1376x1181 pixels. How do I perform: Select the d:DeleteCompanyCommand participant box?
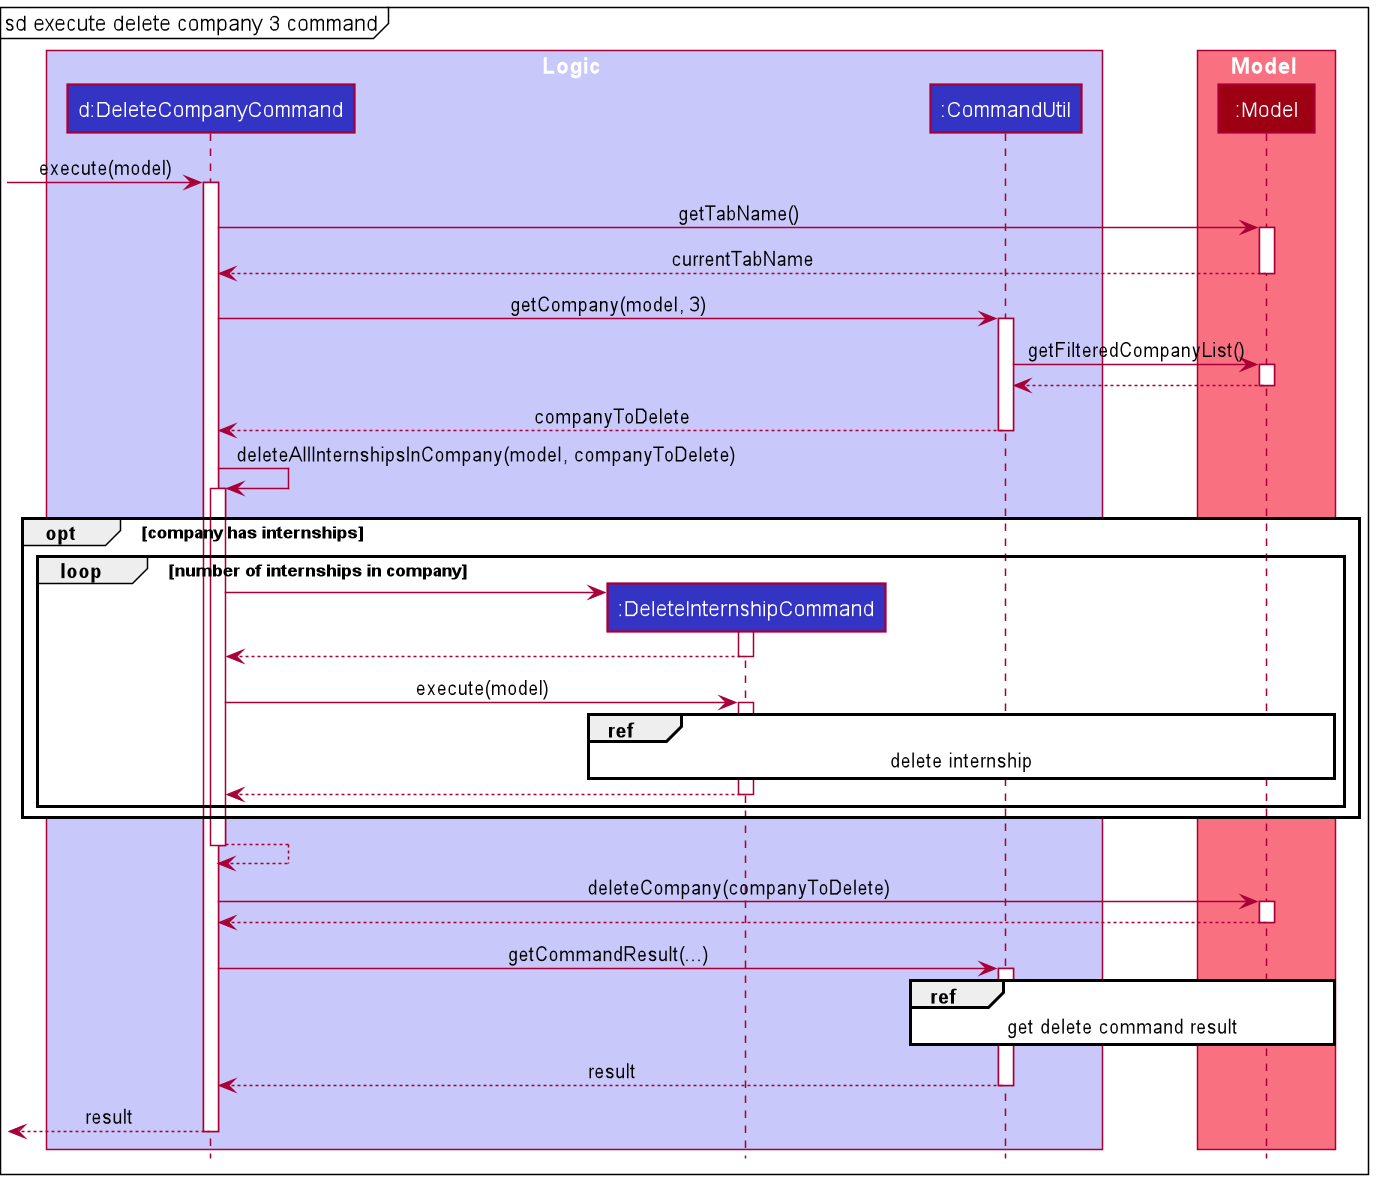pos(211,109)
